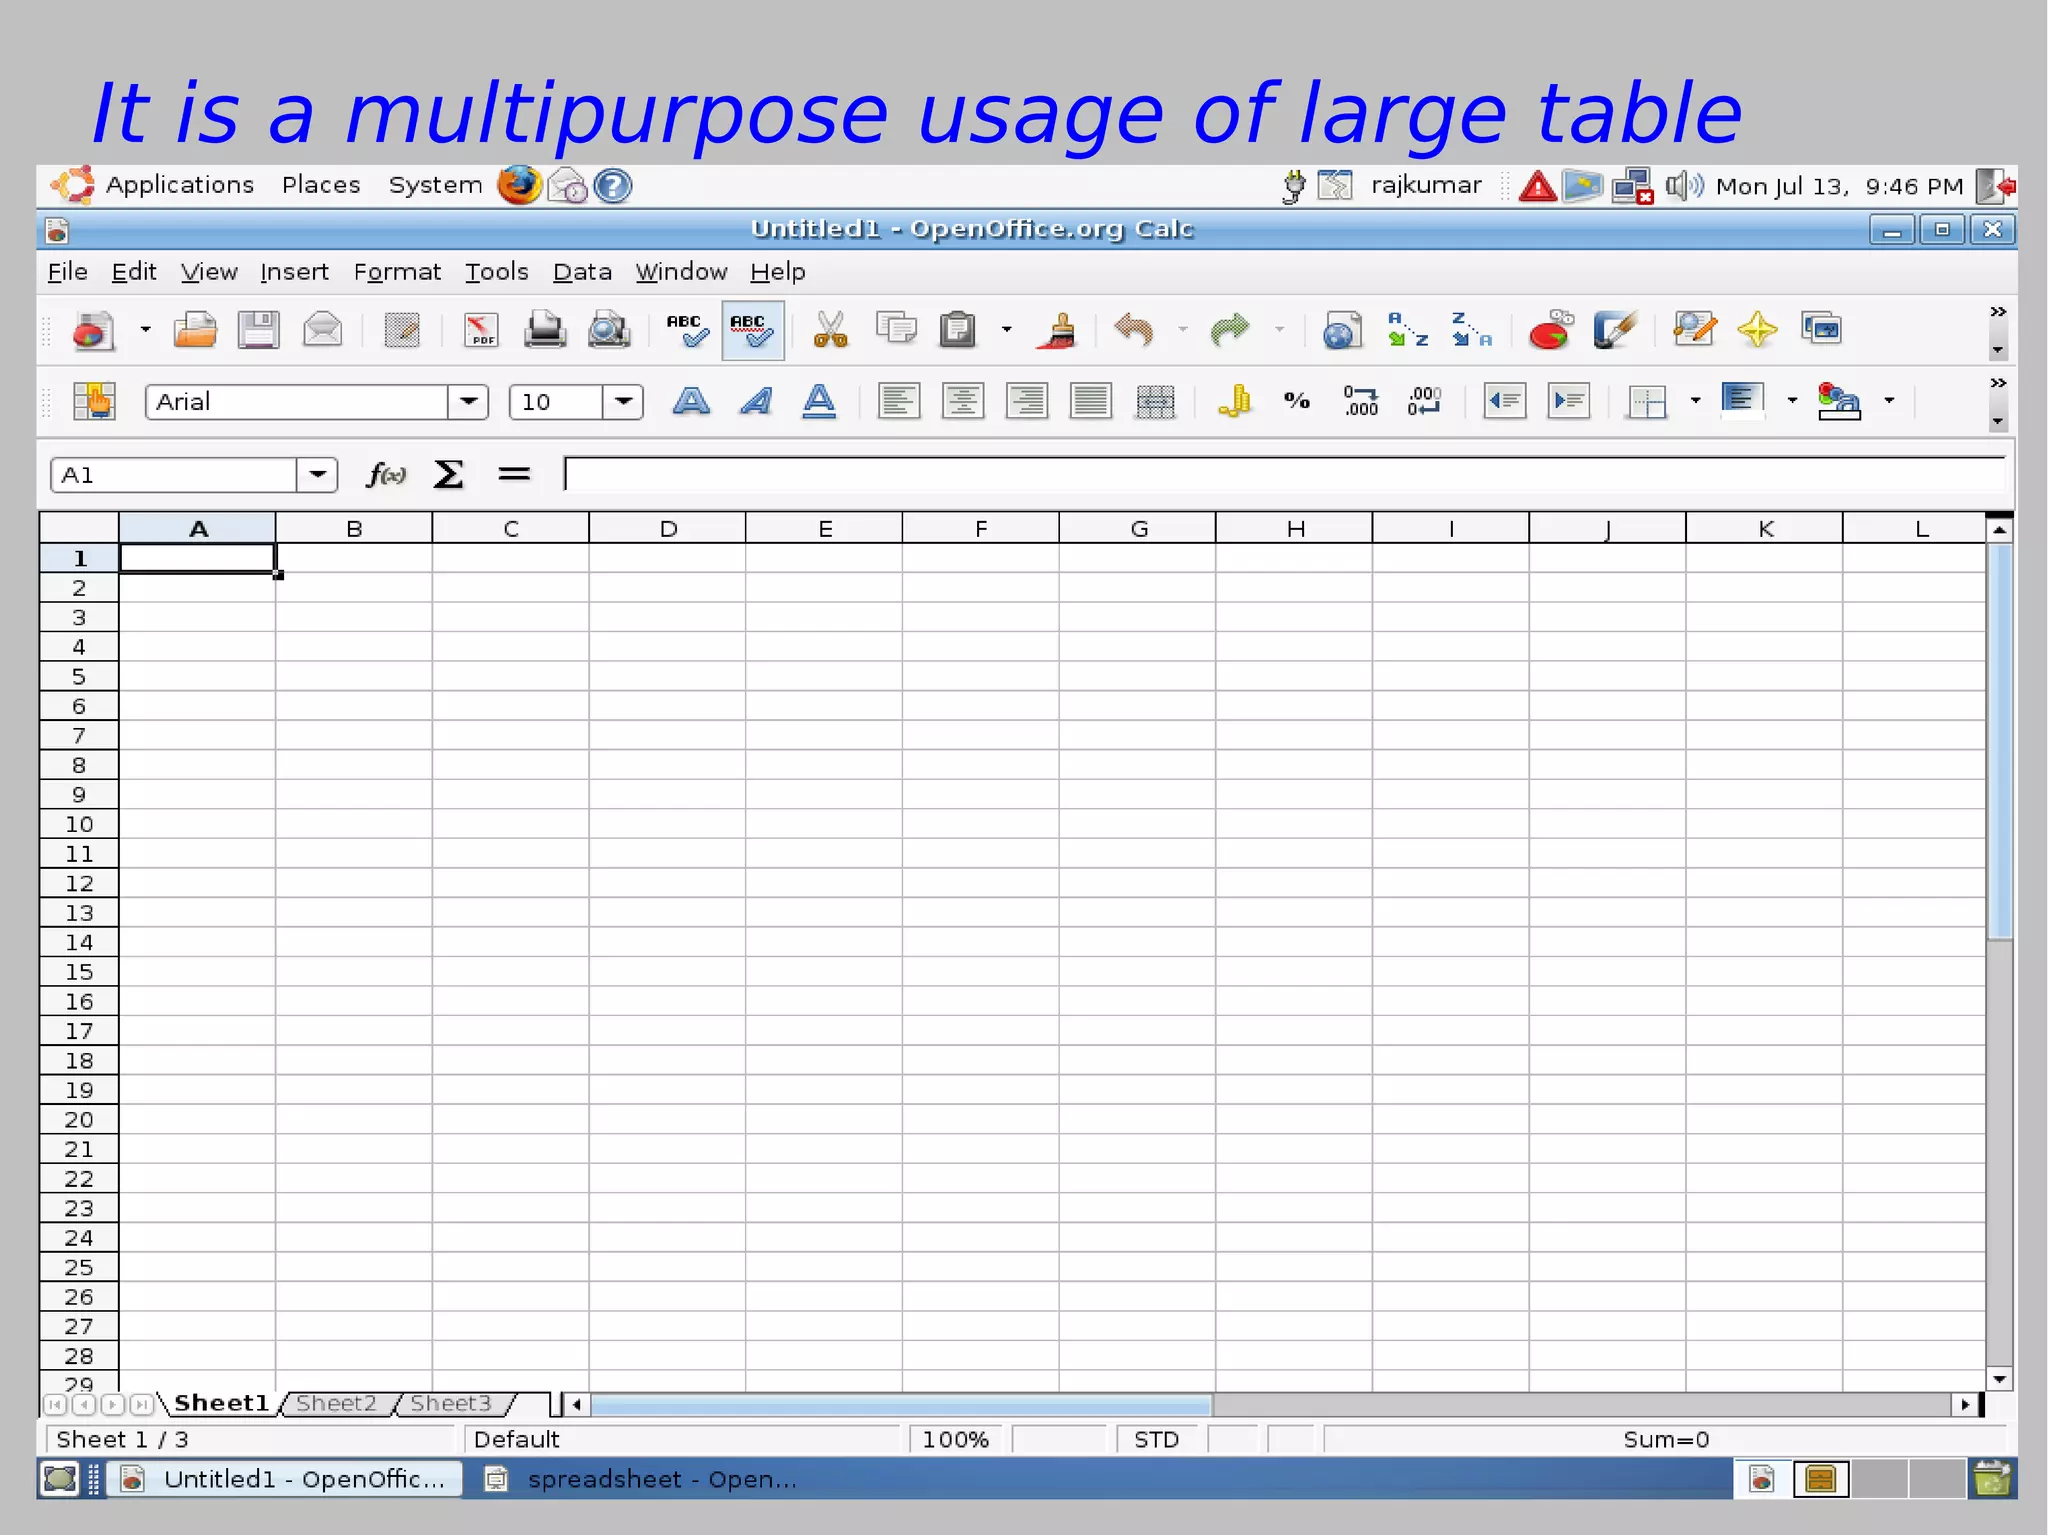The width and height of the screenshot is (2048, 1535).
Task: Toggle AutoSpellcheck button
Action: pyautogui.click(x=752, y=330)
